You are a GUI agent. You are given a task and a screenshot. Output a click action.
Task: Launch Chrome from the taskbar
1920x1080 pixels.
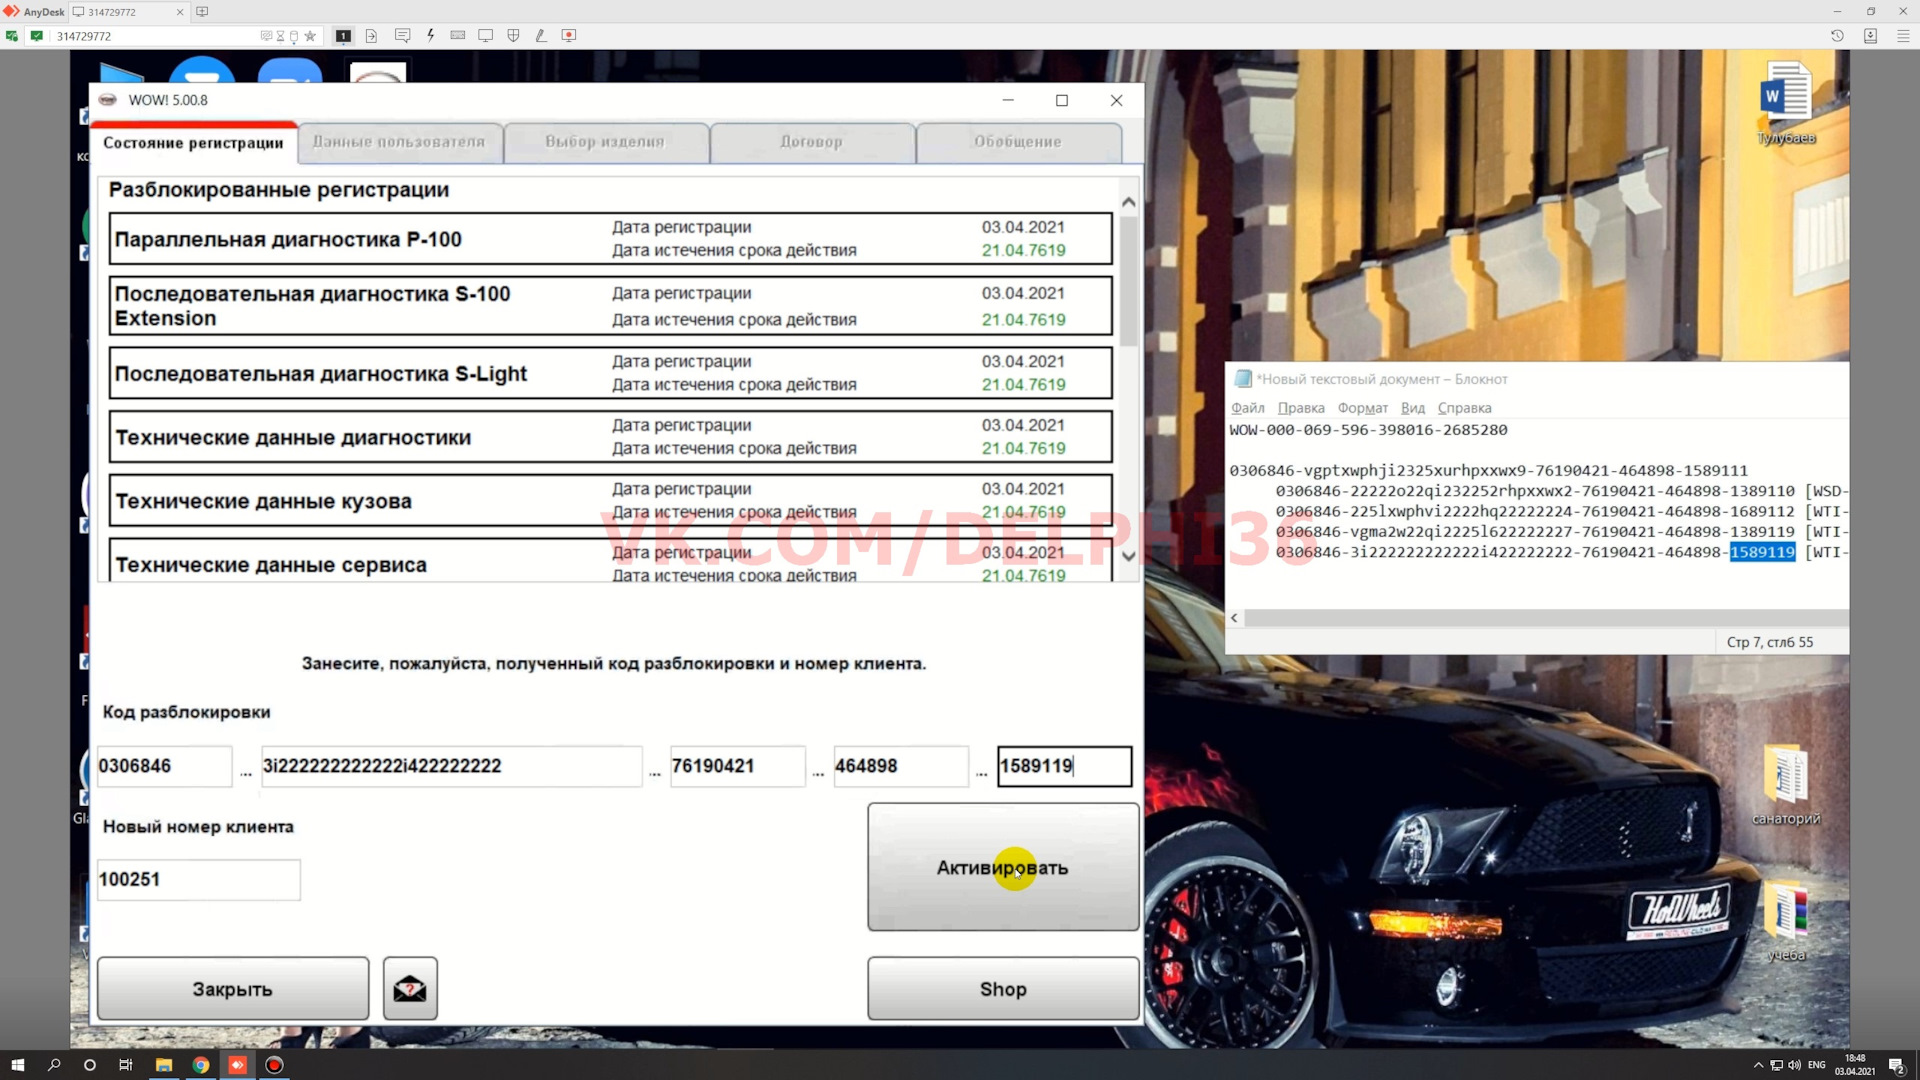click(200, 1065)
